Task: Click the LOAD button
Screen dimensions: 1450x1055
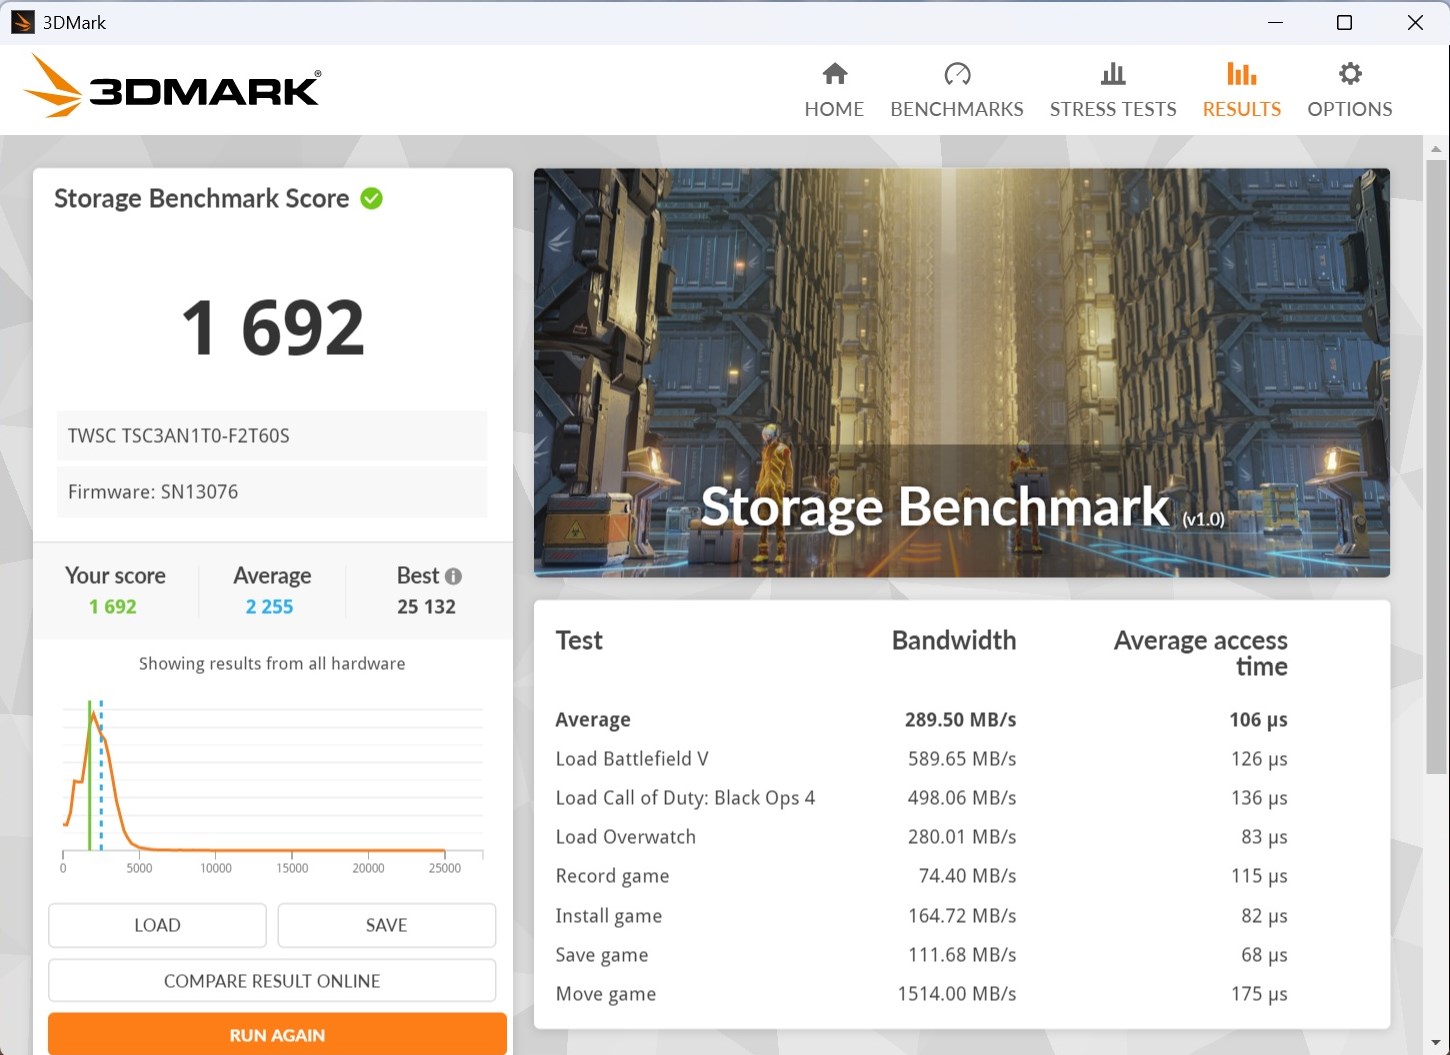Action: point(157,925)
